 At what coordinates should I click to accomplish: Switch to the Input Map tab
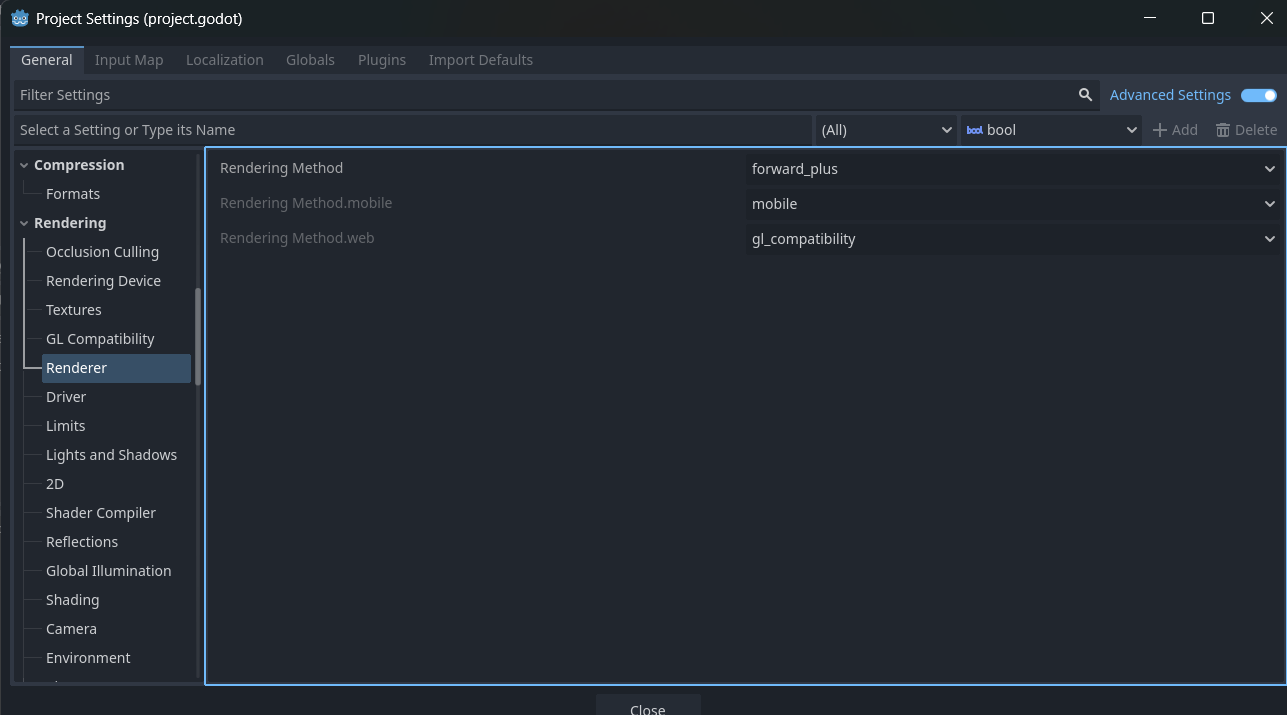click(129, 60)
